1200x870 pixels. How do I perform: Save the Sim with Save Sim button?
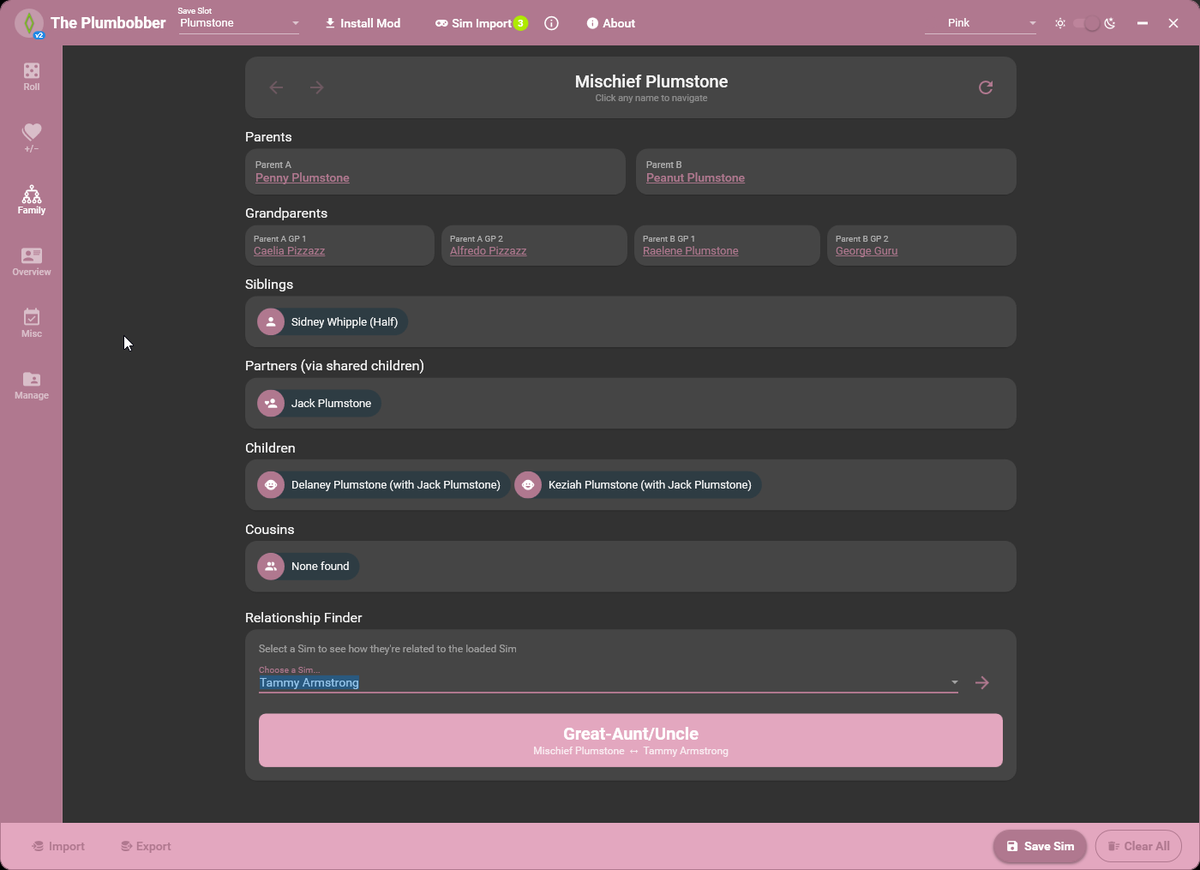pyautogui.click(x=1040, y=846)
